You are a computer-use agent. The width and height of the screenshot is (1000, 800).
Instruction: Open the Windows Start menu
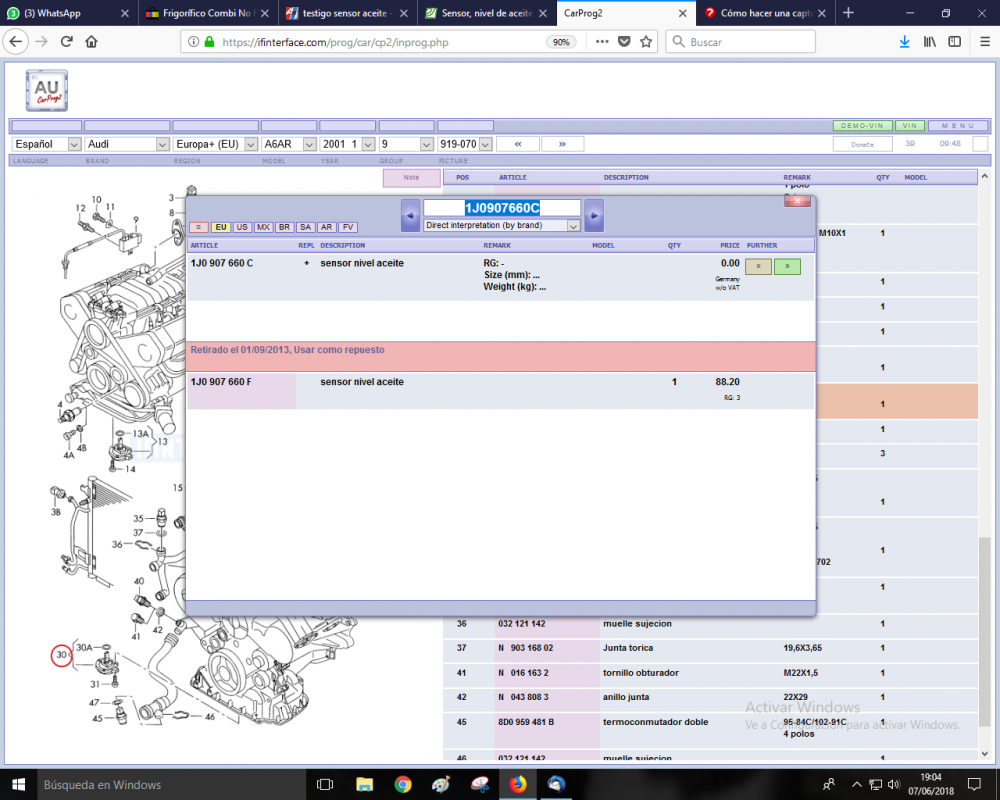(x=18, y=785)
